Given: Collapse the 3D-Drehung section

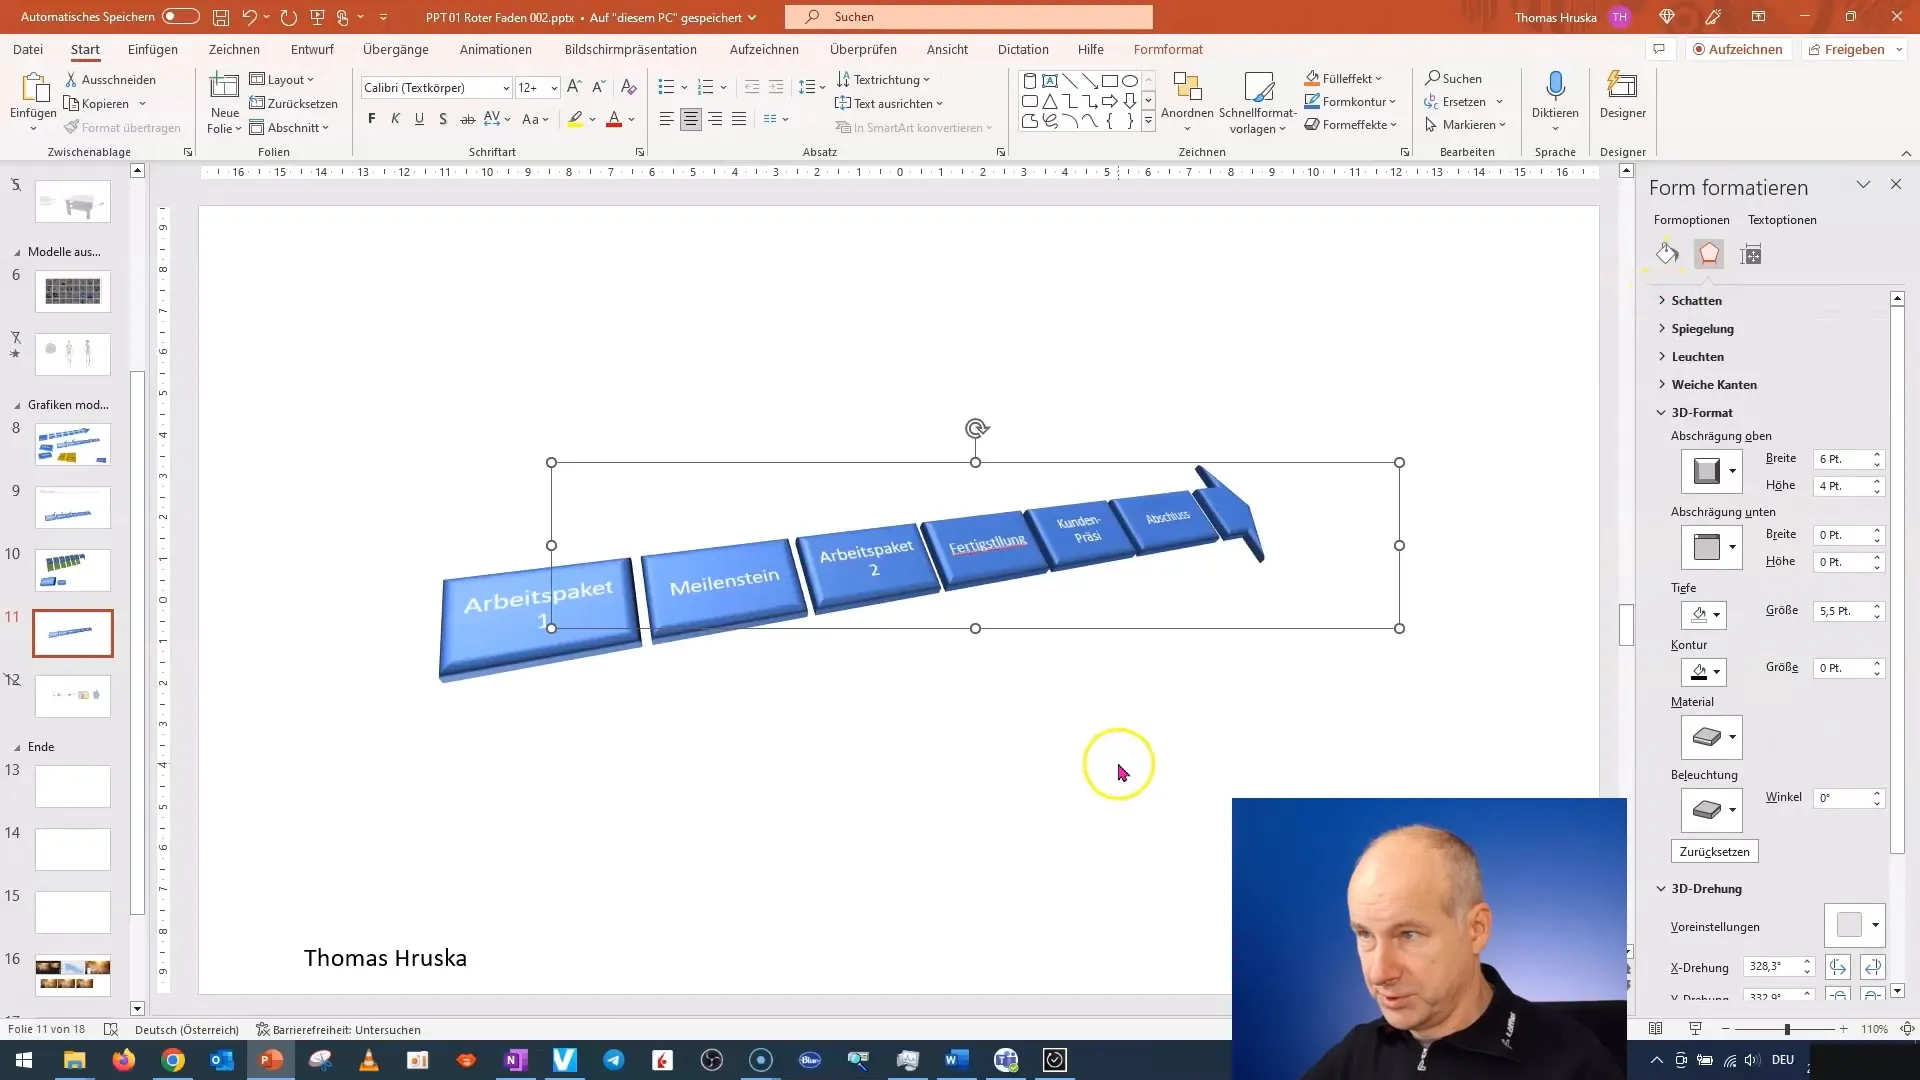Looking at the screenshot, I should pyautogui.click(x=1663, y=887).
